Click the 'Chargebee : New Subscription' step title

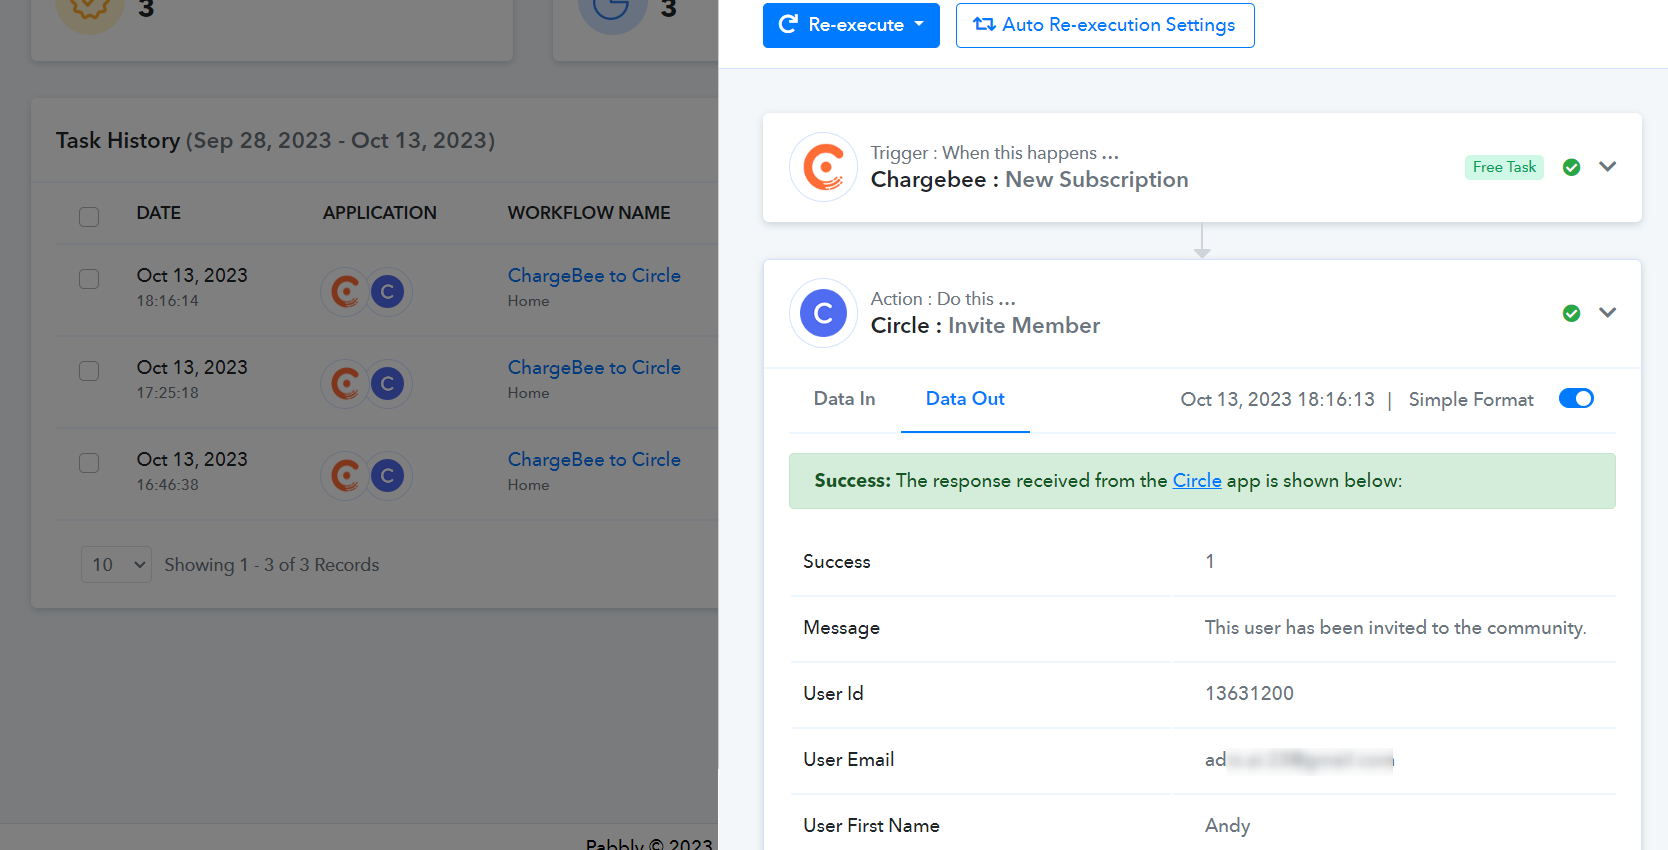[1030, 180]
